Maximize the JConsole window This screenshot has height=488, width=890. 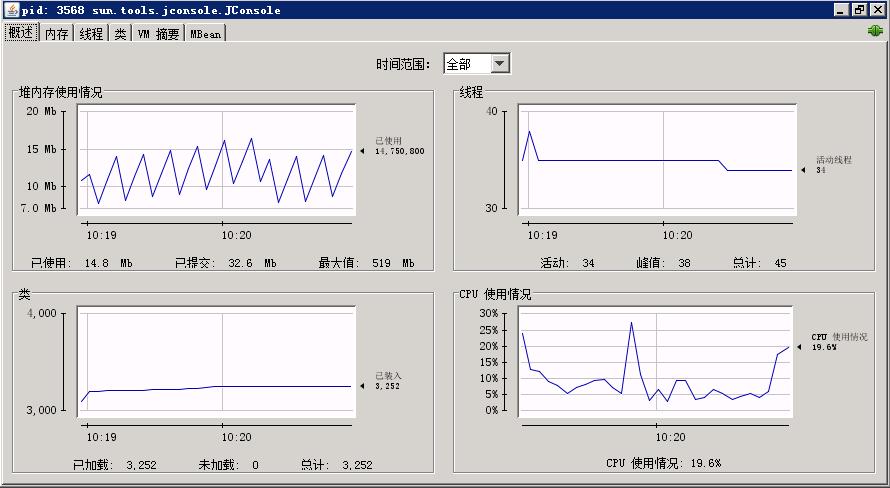tap(859, 10)
